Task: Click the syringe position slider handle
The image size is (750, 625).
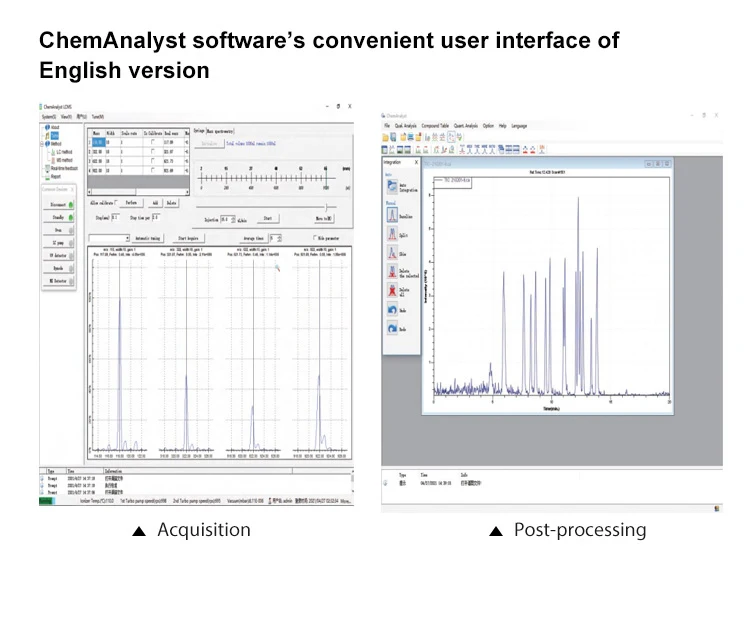Action: click(x=326, y=207)
